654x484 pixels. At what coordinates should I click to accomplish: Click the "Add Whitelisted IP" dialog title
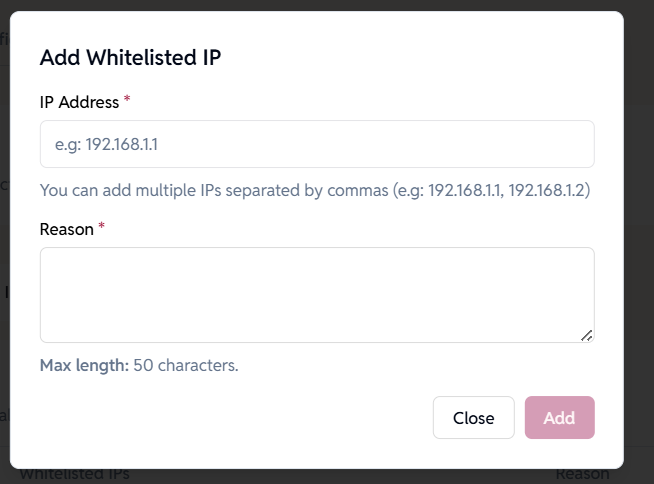click(130, 57)
